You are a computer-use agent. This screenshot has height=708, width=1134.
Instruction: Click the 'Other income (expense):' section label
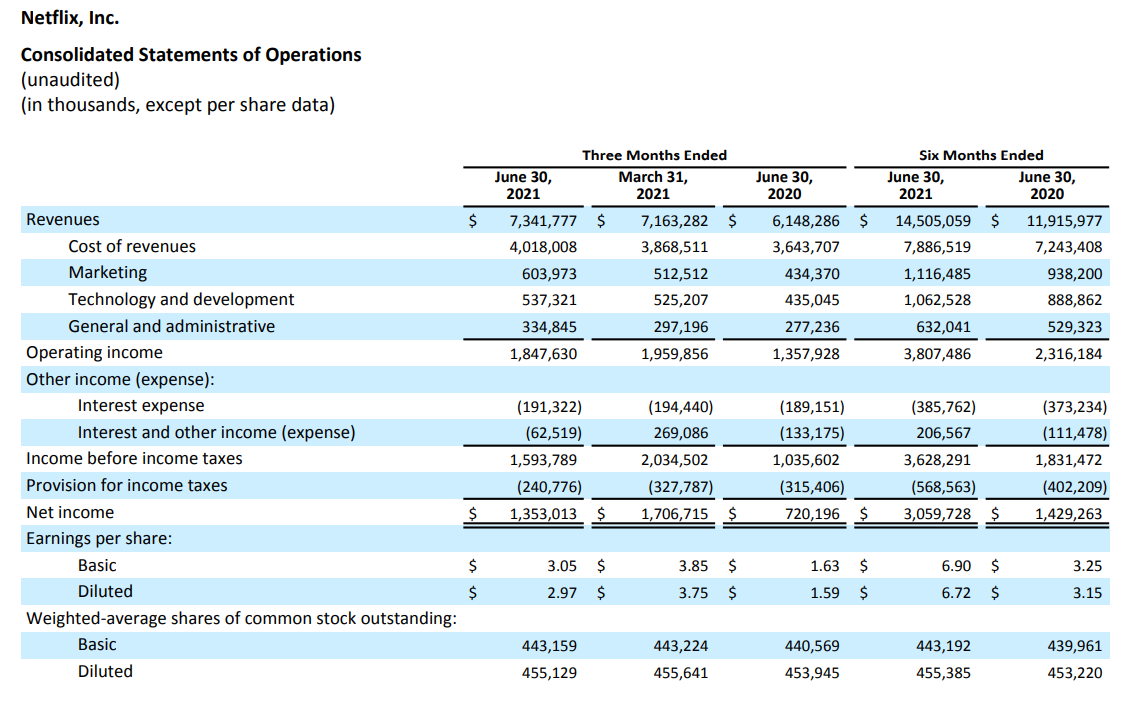coord(120,380)
